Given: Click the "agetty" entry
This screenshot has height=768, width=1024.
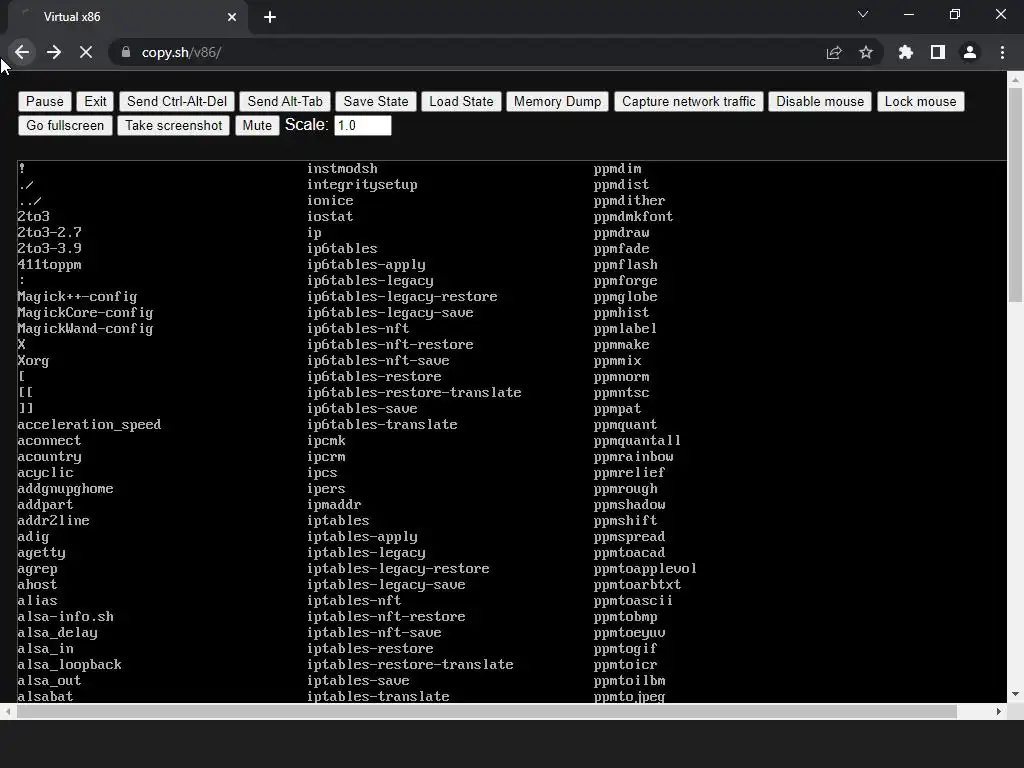Looking at the screenshot, I should point(41,553).
